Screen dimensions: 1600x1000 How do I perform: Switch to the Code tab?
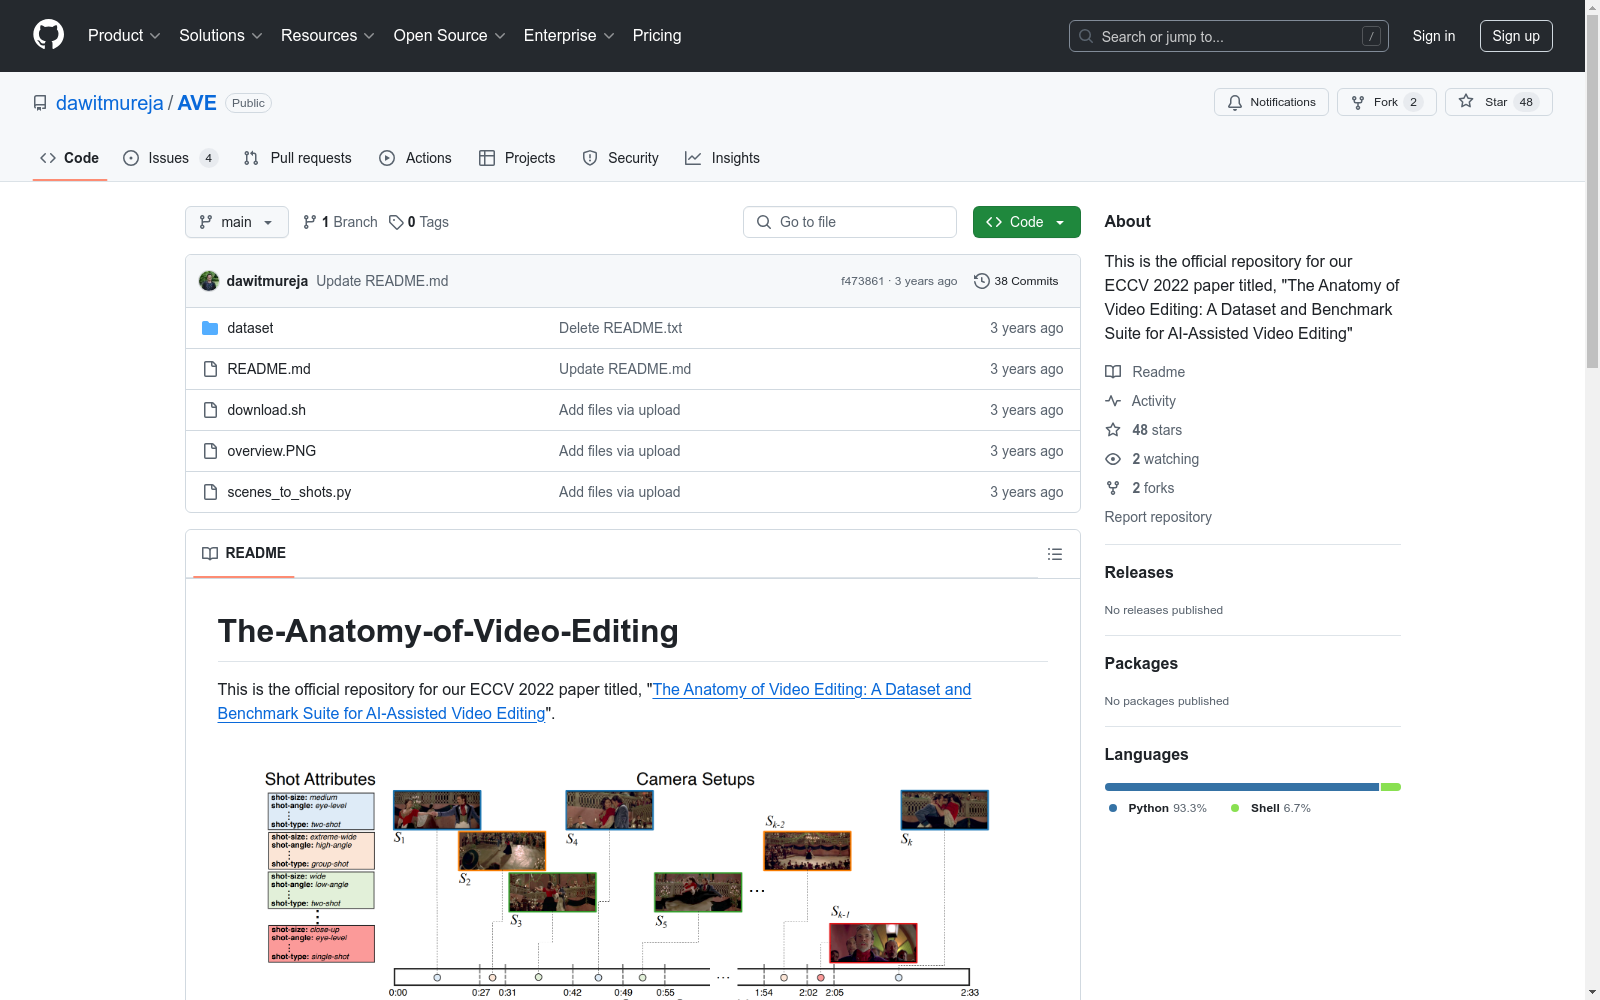70,158
